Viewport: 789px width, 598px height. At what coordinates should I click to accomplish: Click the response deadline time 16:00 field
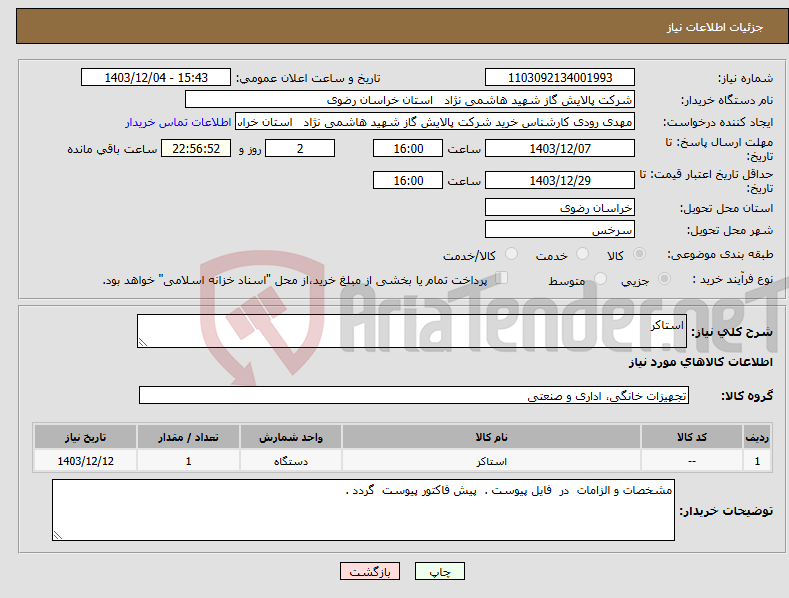click(408, 148)
